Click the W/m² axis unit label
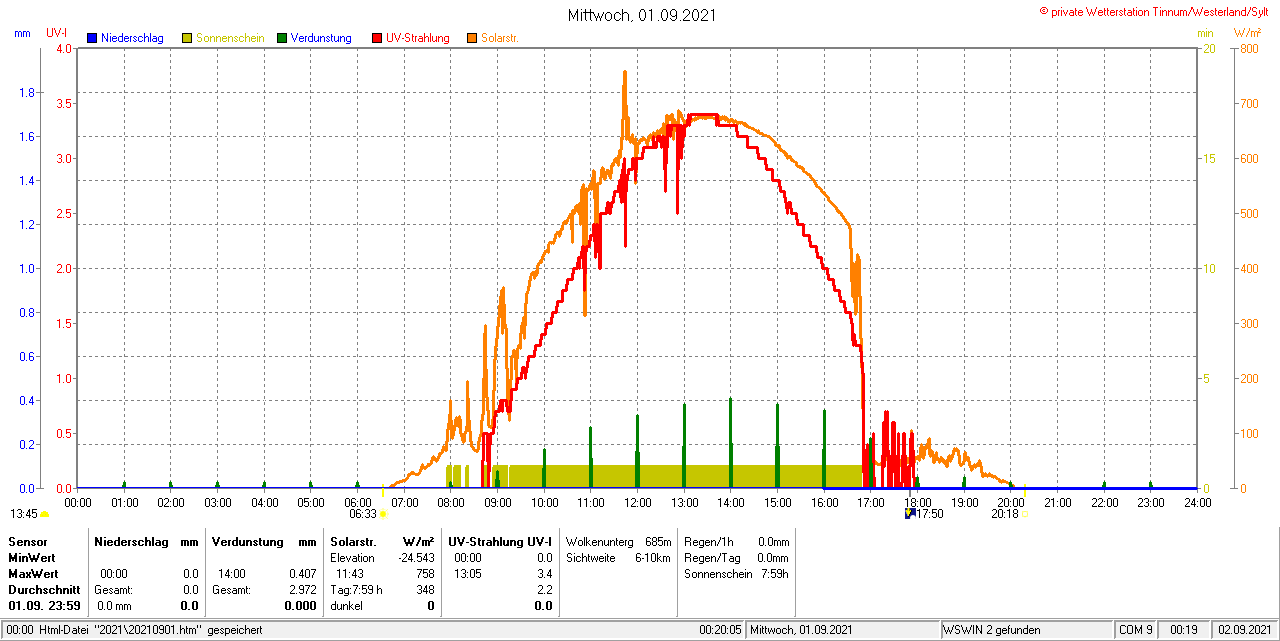 [x=1249, y=33]
